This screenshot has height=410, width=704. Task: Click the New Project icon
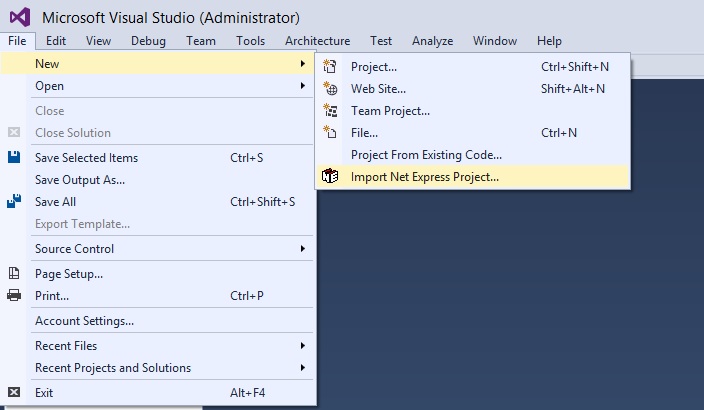pyautogui.click(x=330, y=67)
